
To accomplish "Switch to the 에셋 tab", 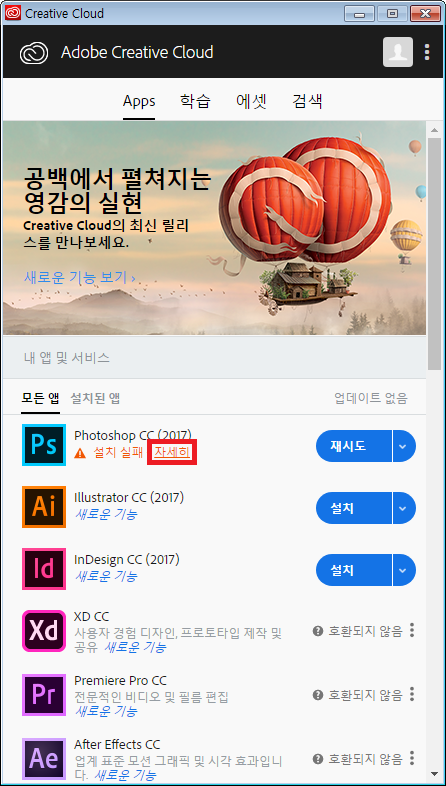I will 251,102.
